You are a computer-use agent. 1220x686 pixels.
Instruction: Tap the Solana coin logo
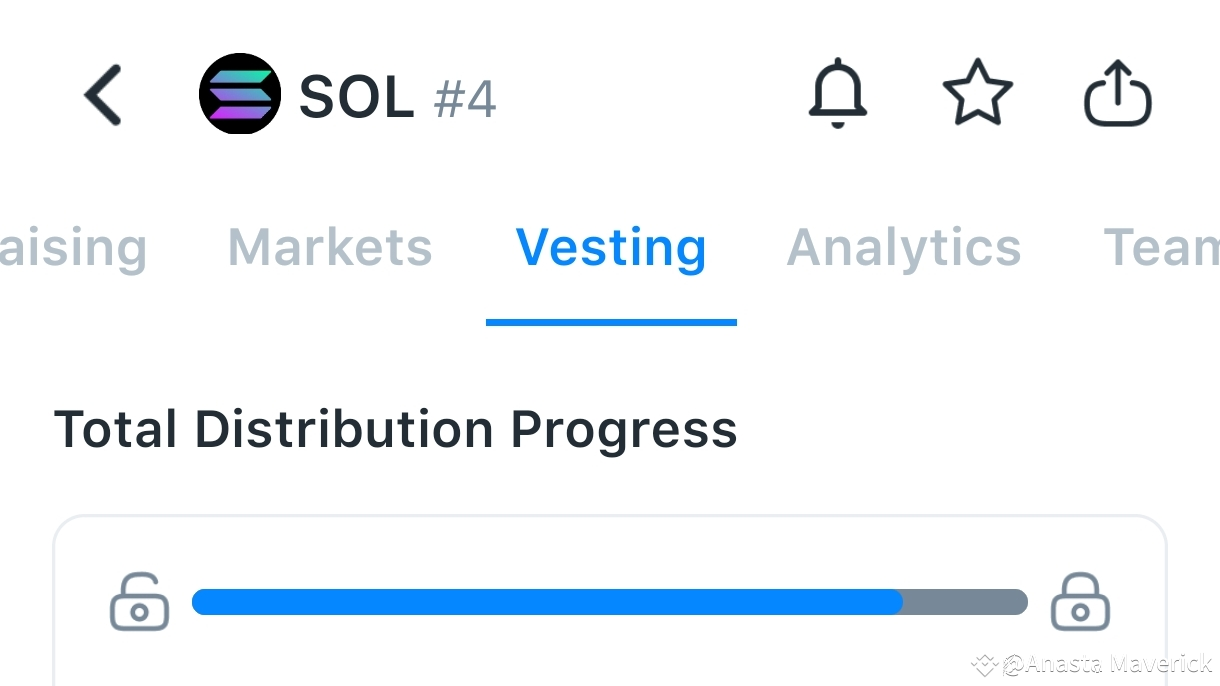click(240, 95)
